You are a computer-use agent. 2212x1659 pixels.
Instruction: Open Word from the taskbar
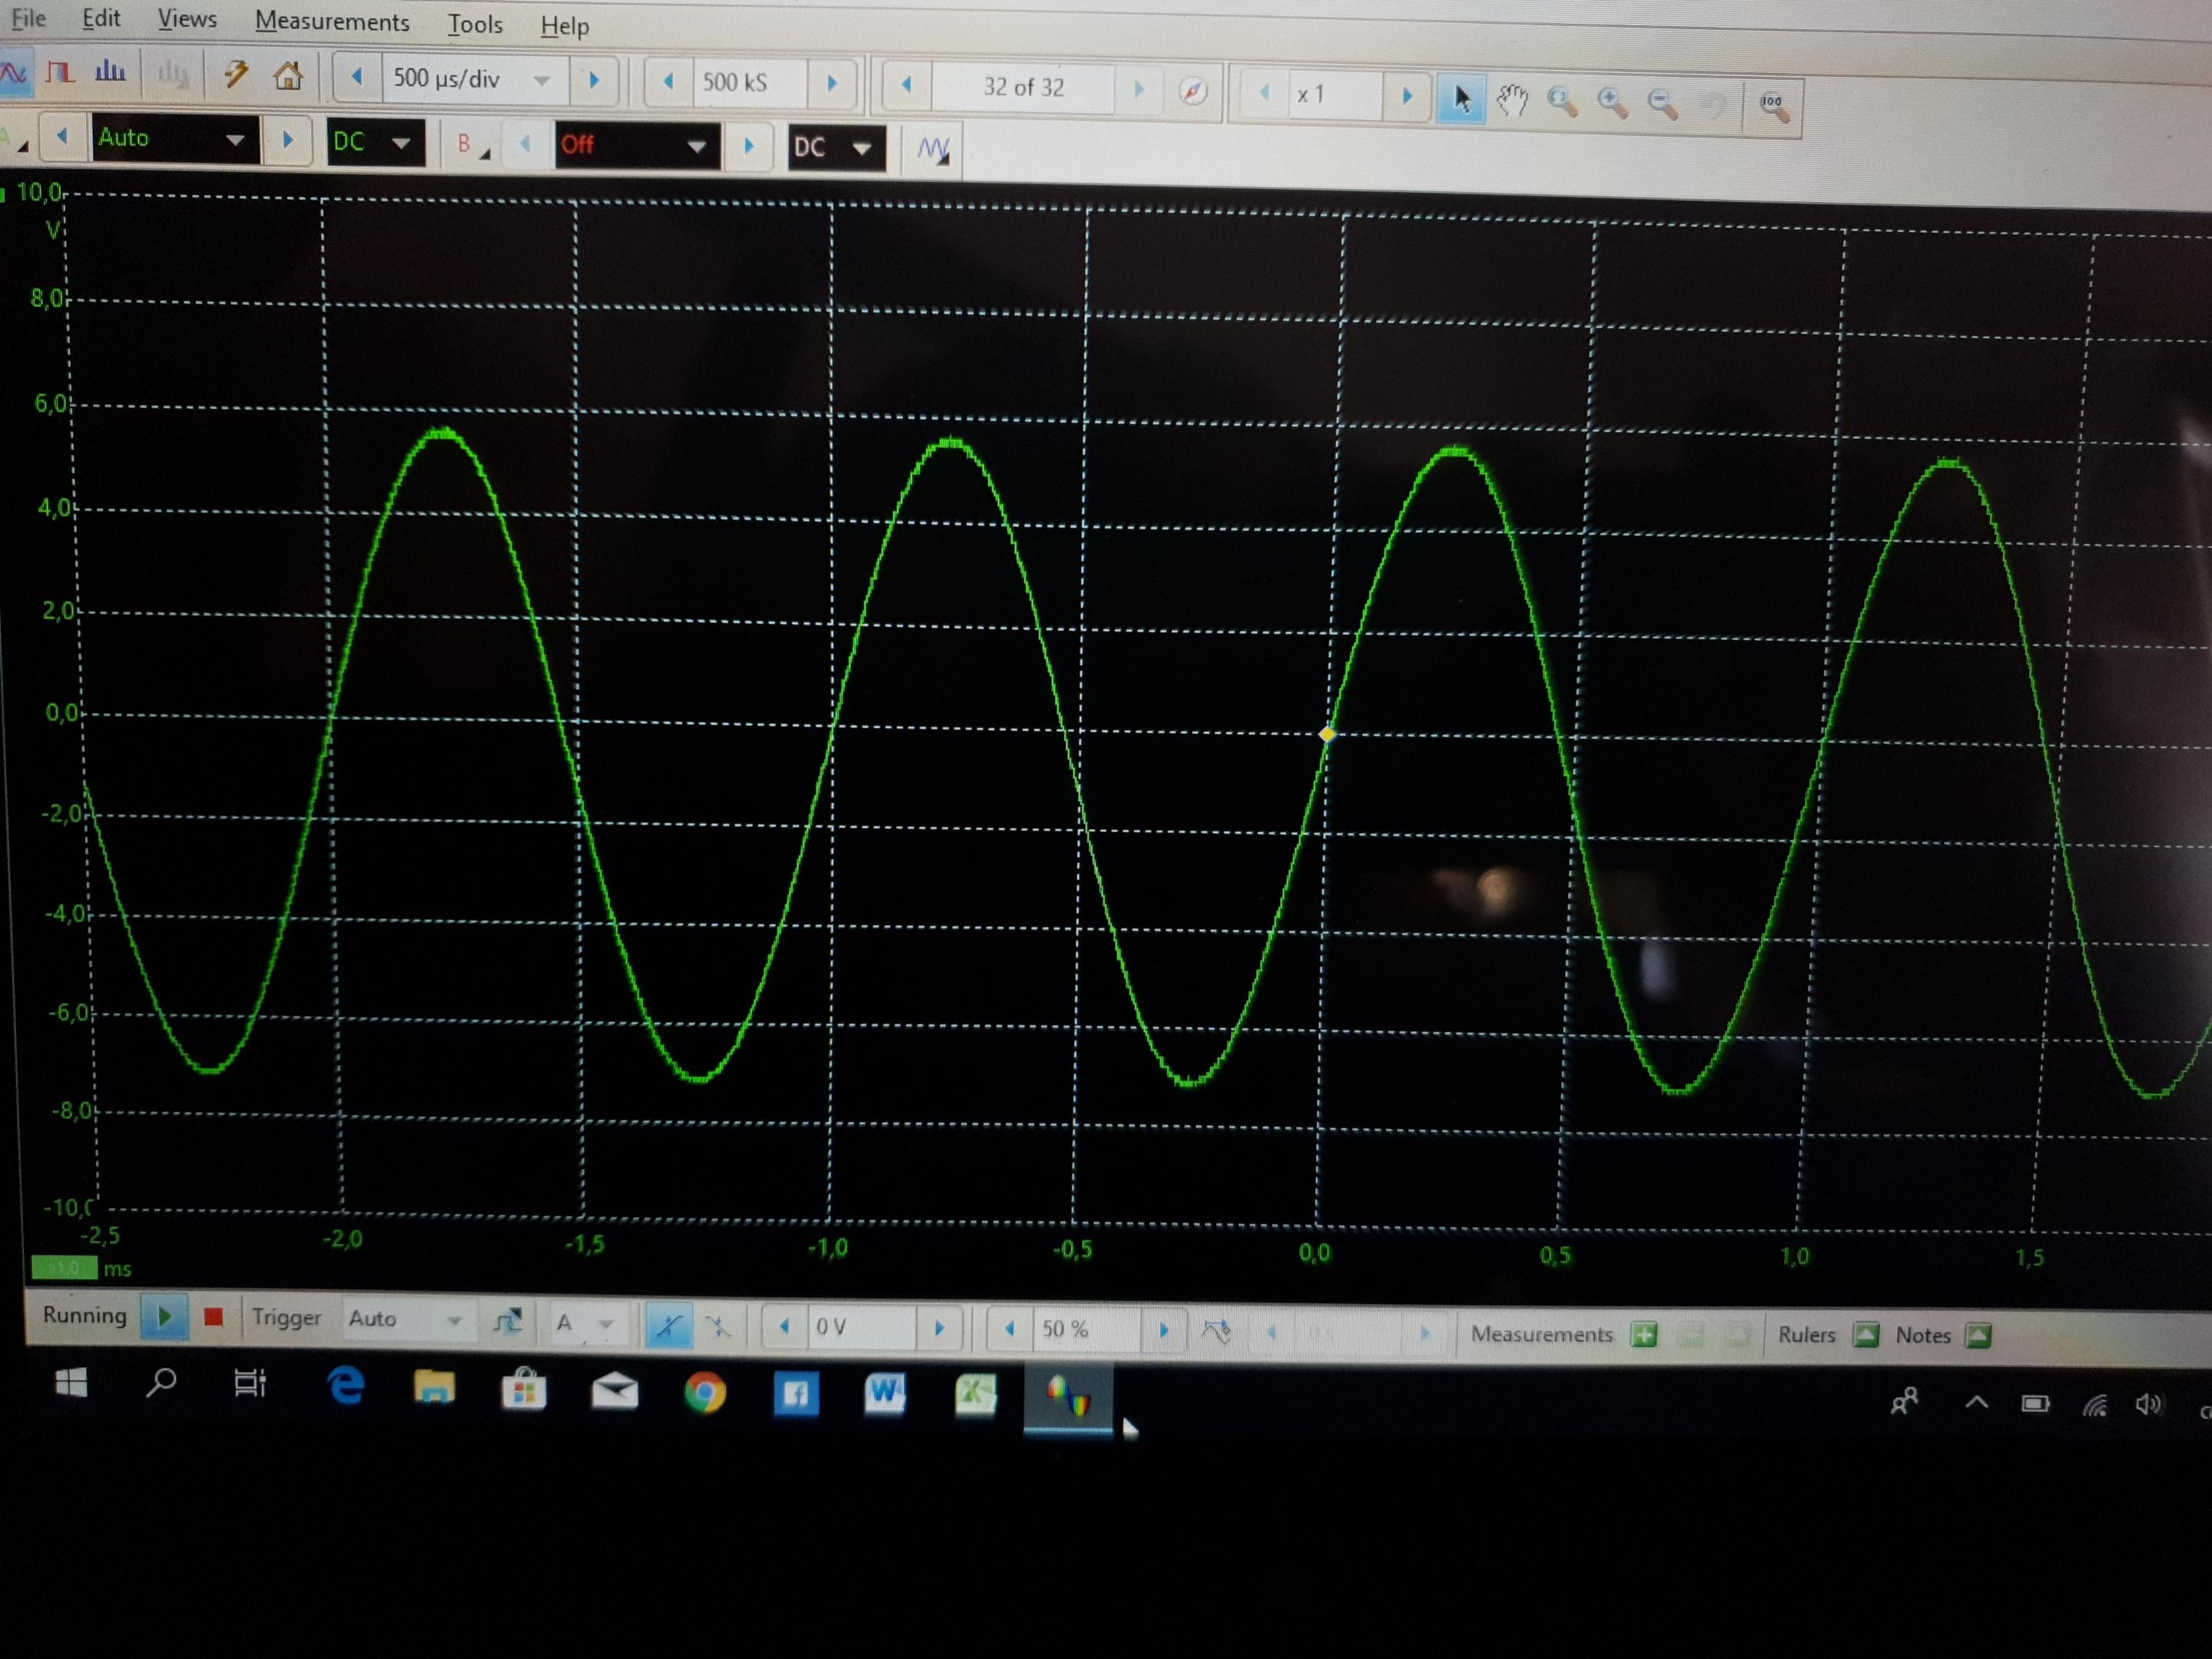885,1394
